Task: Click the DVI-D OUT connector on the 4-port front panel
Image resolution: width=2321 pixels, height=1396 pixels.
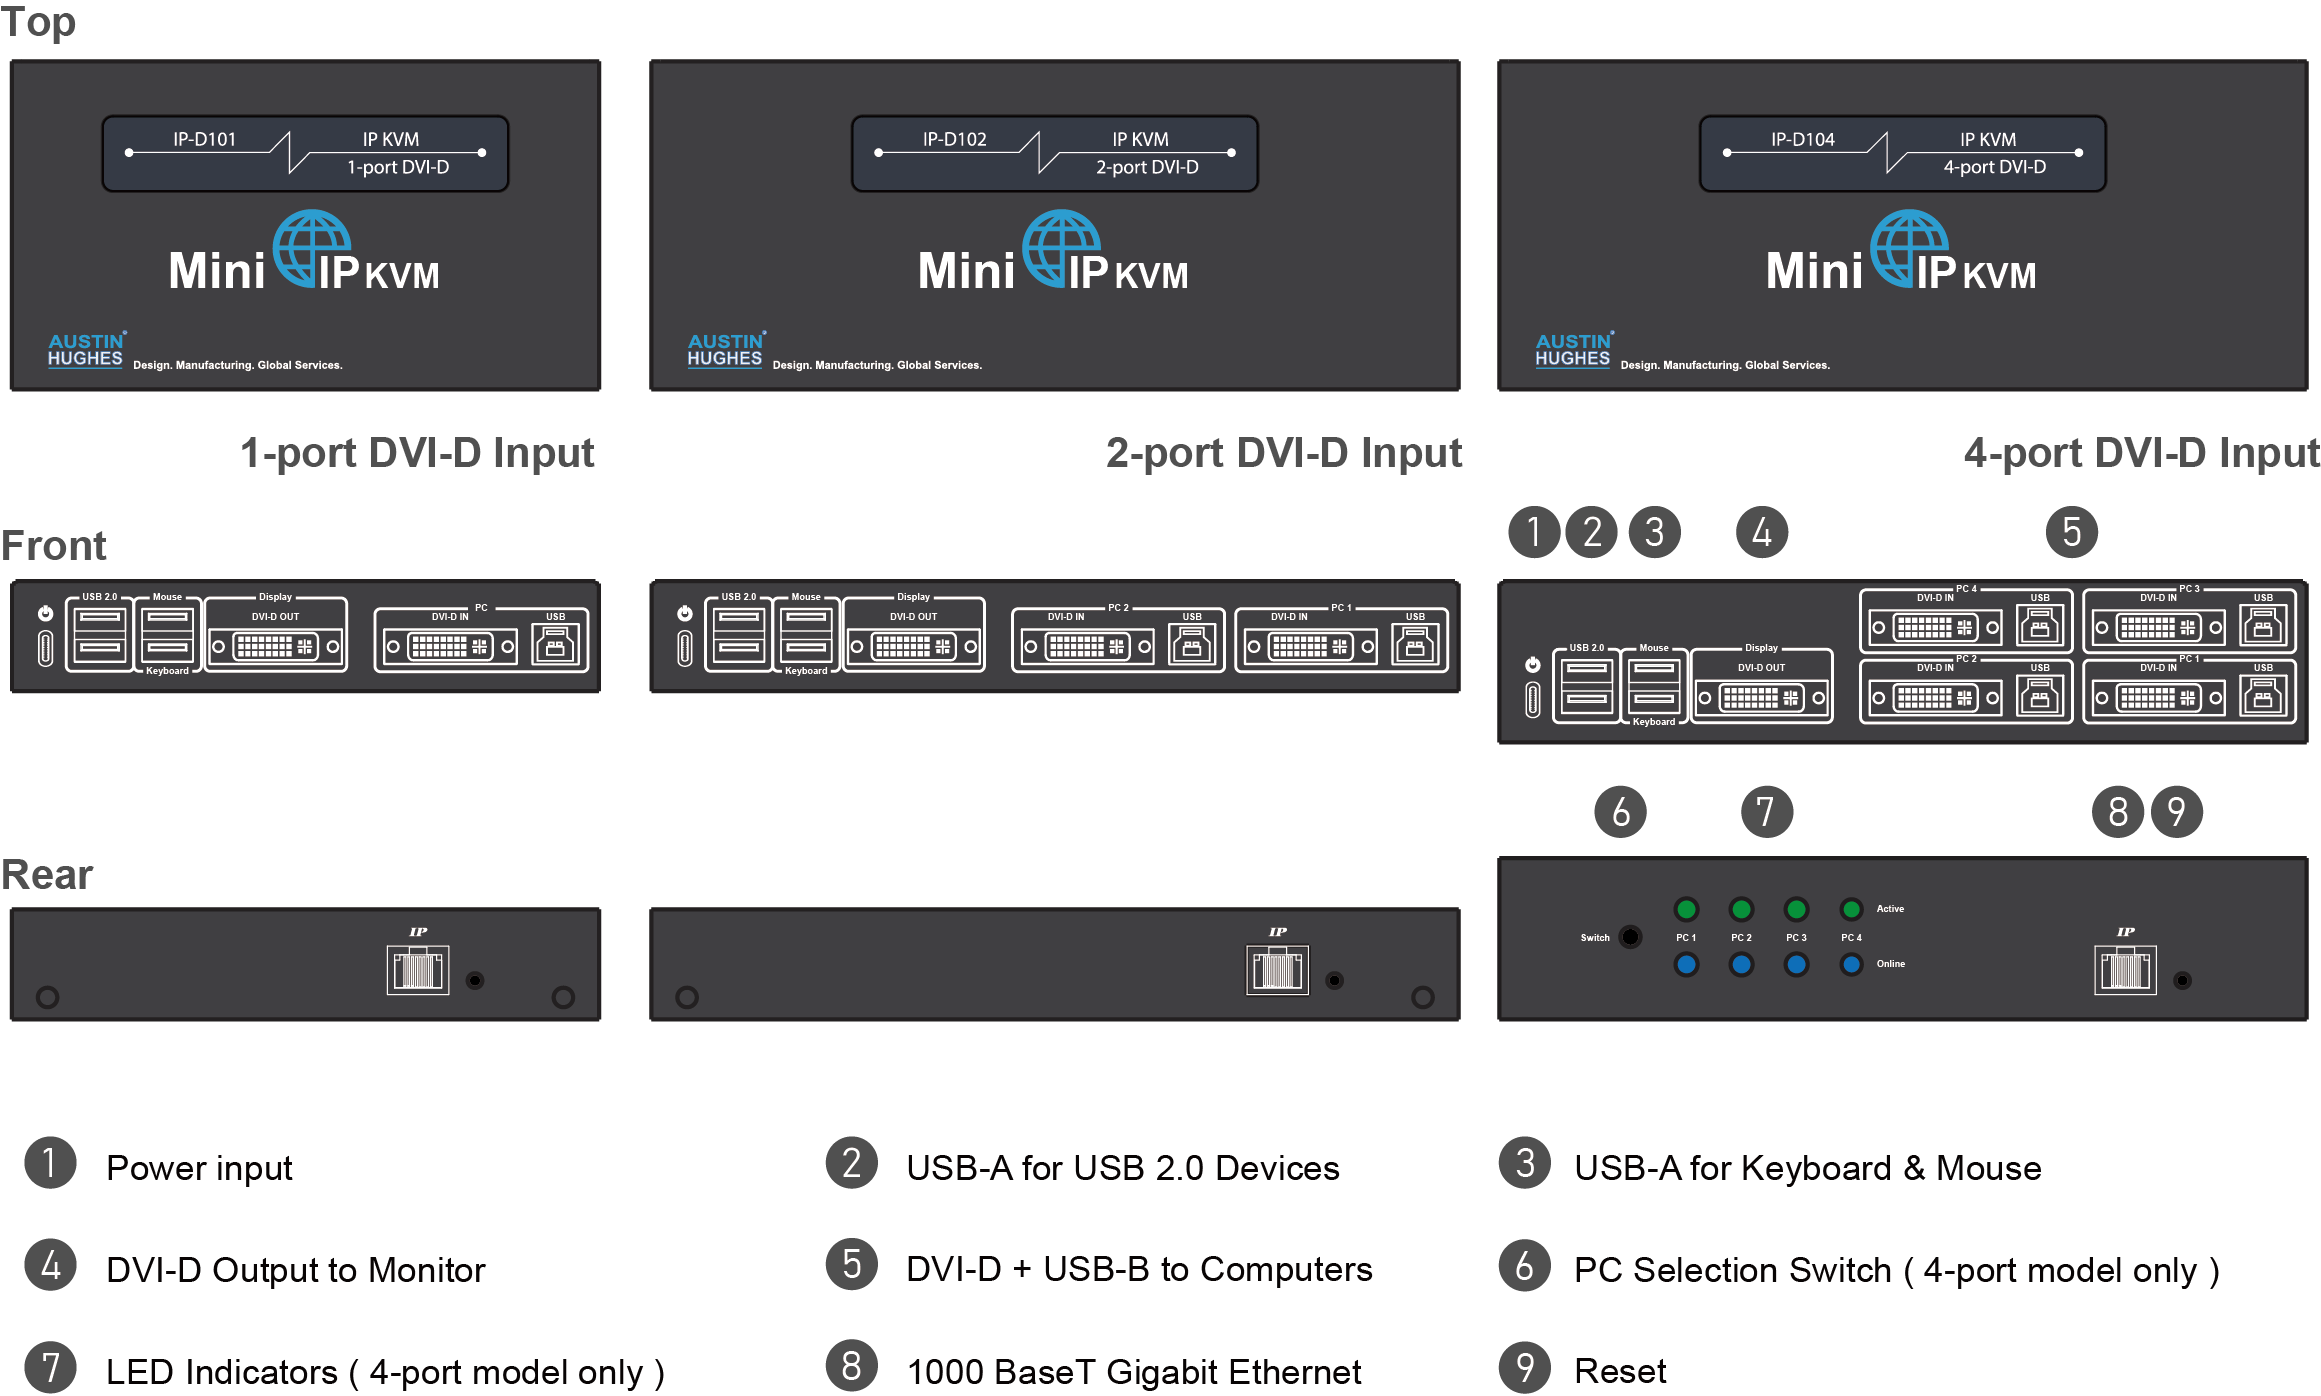Action: coord(1762,697)
